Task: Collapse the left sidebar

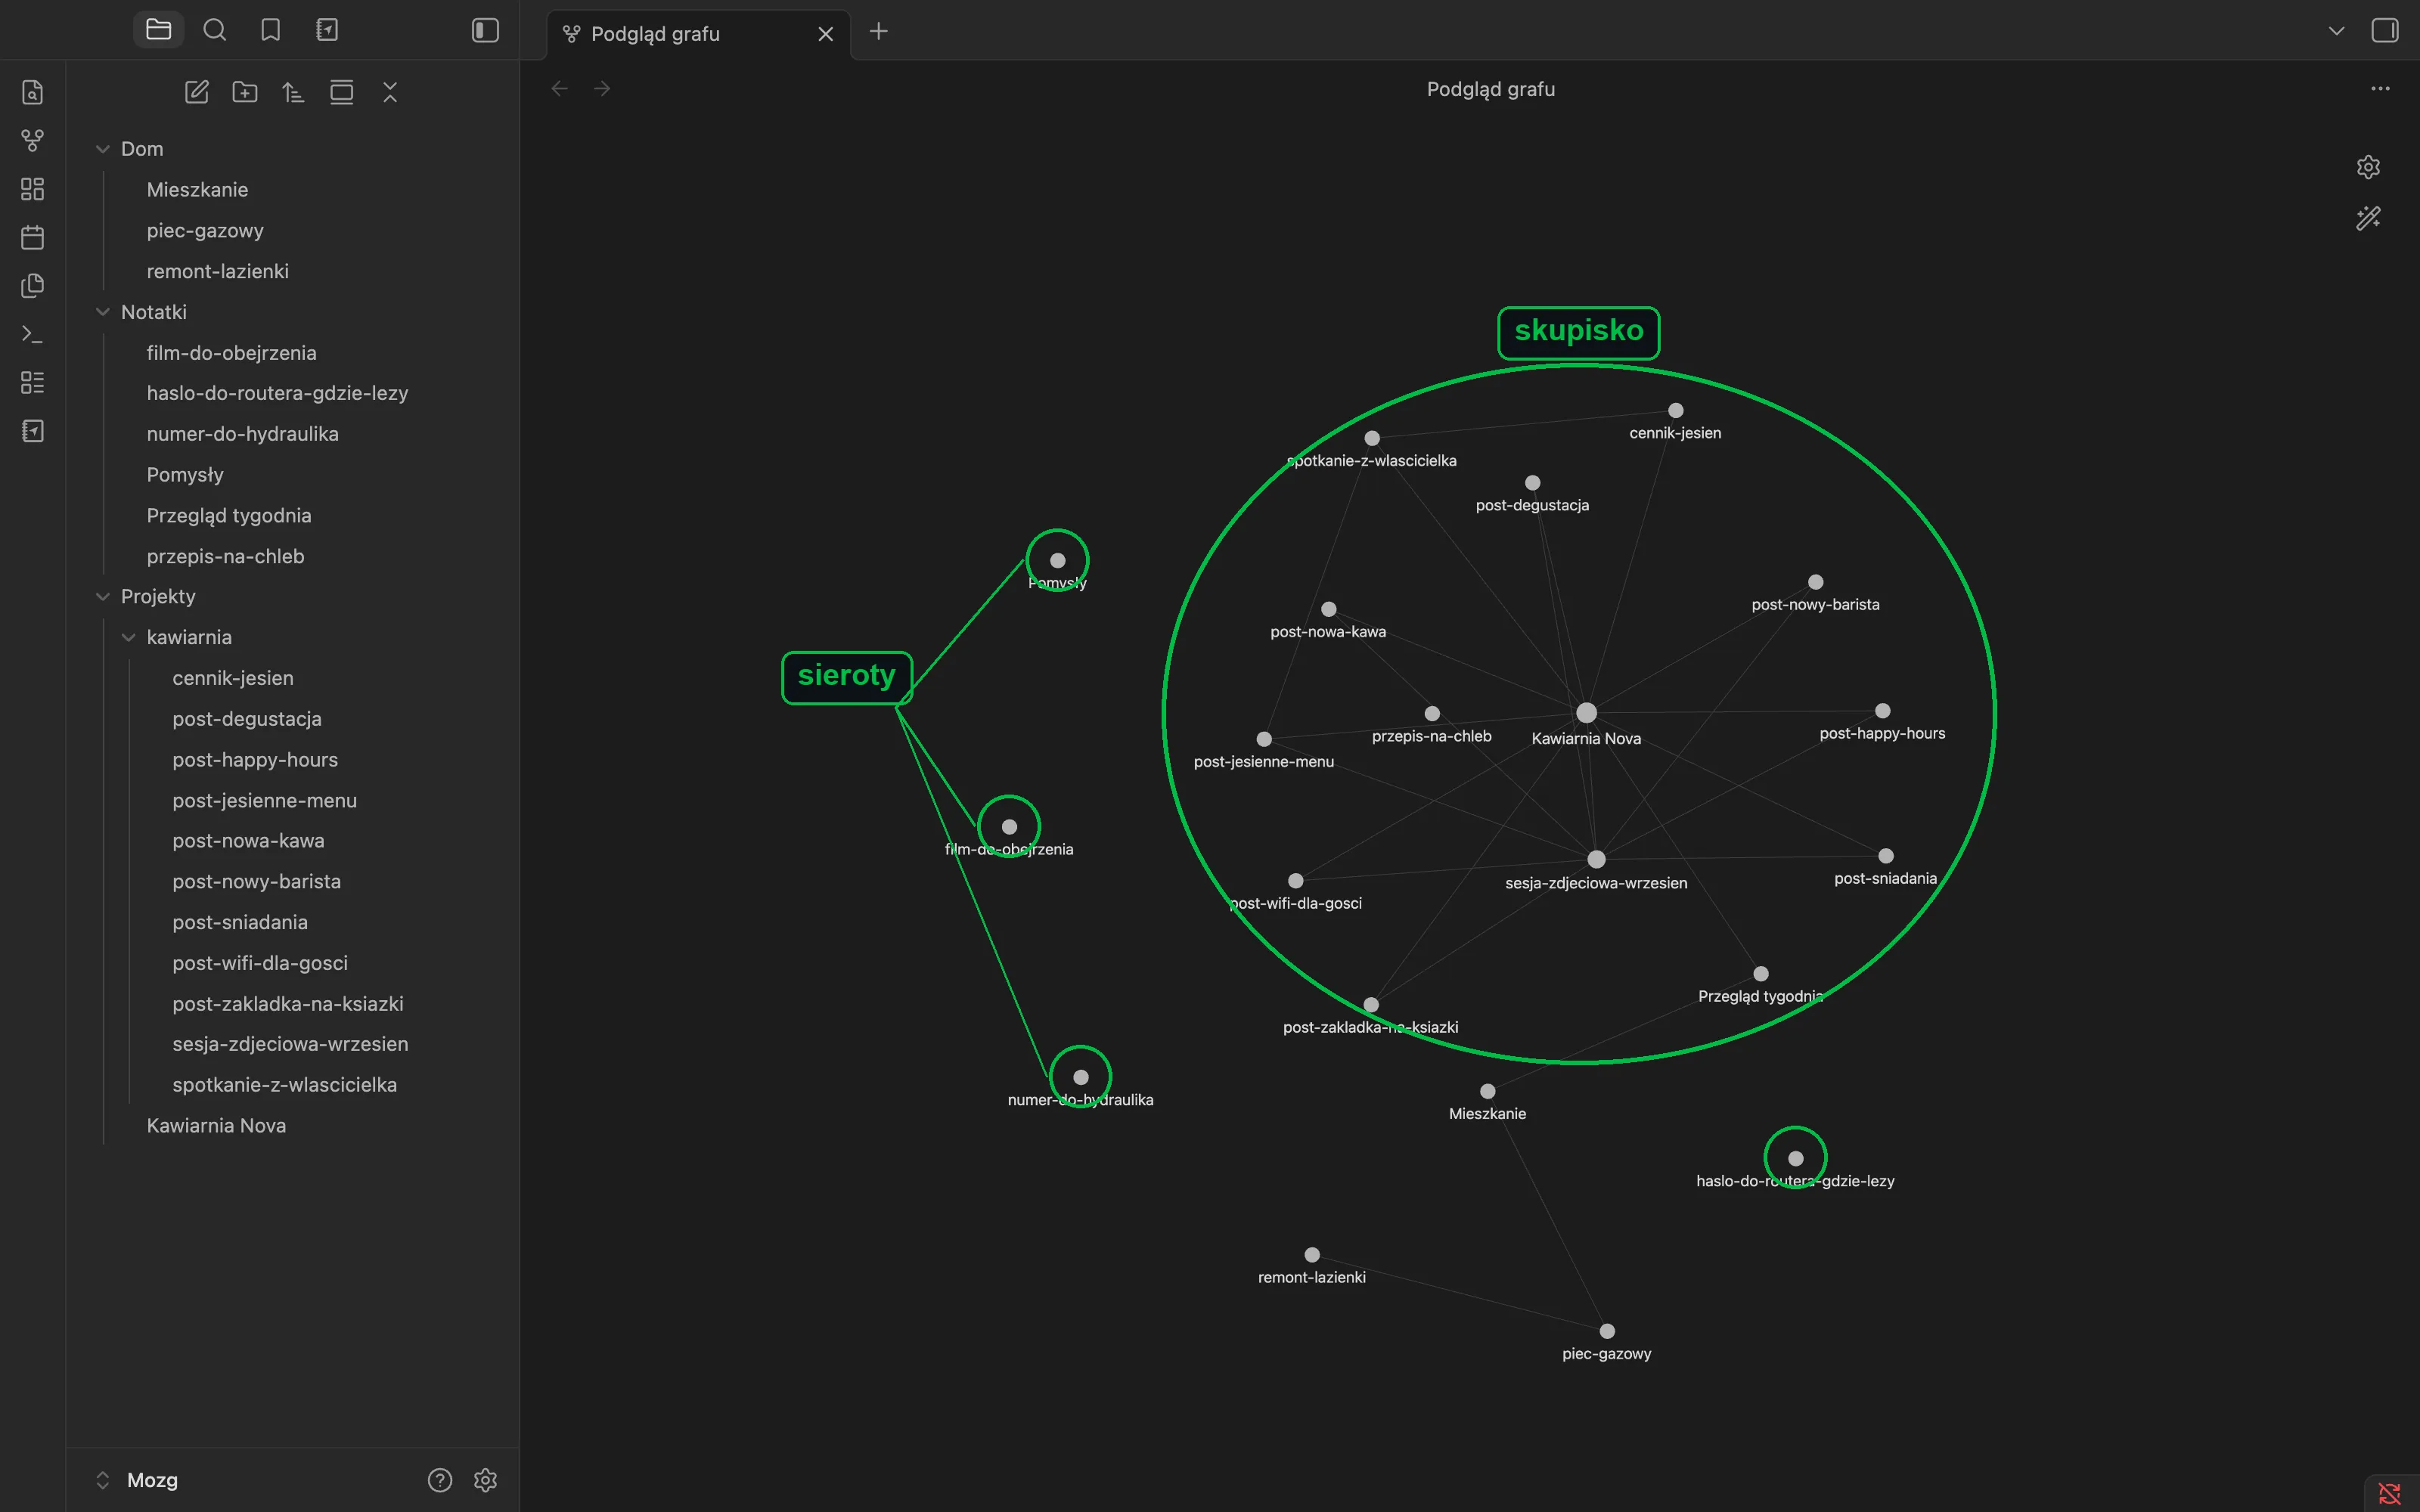Action: pyautogui.click(x=485, y=30)
